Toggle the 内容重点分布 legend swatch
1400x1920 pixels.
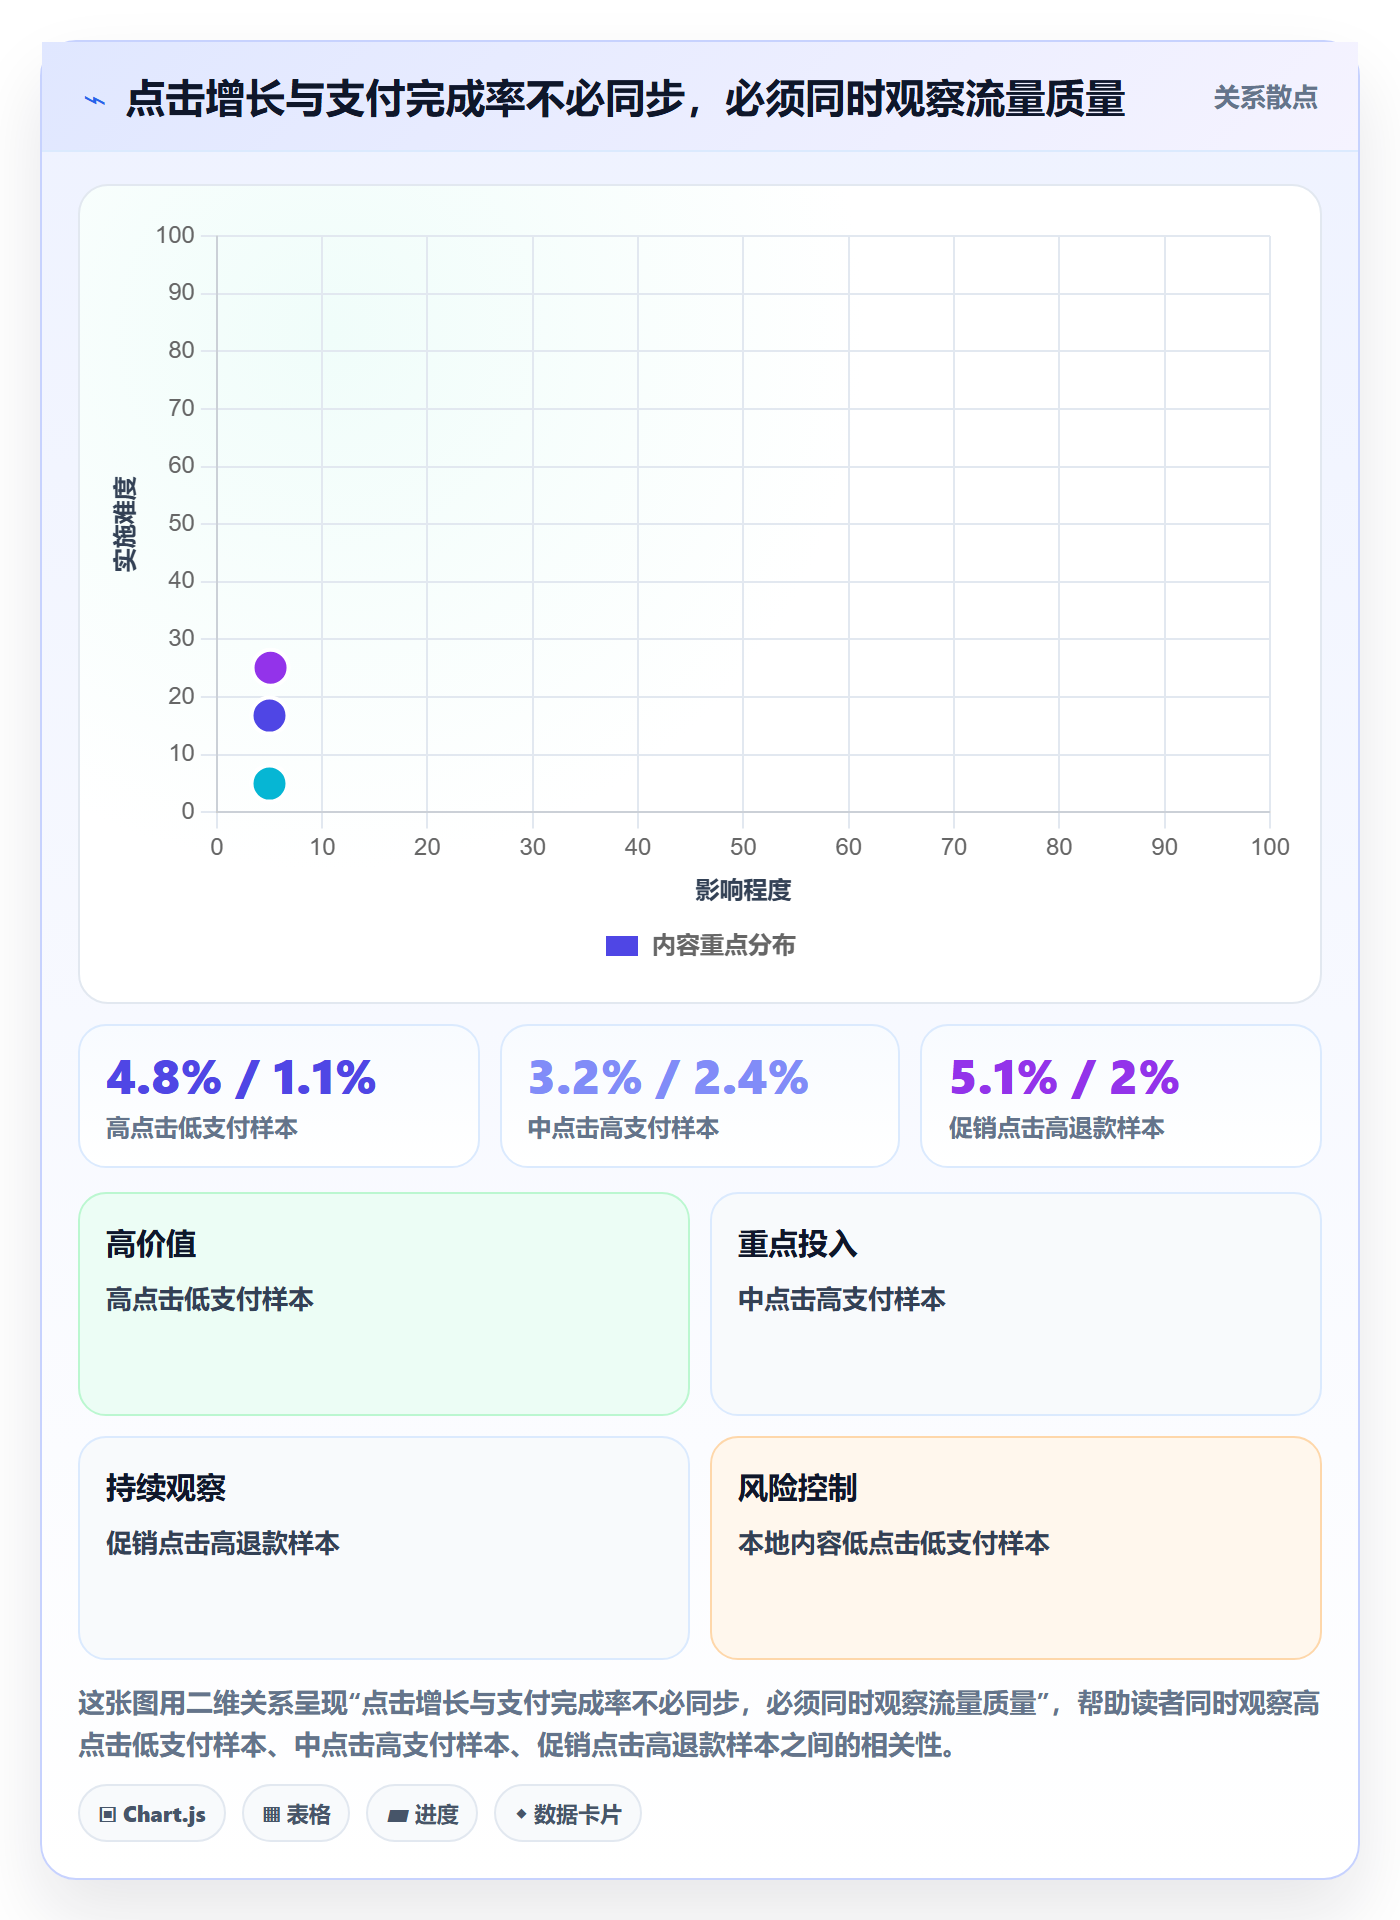pos(621,946)
